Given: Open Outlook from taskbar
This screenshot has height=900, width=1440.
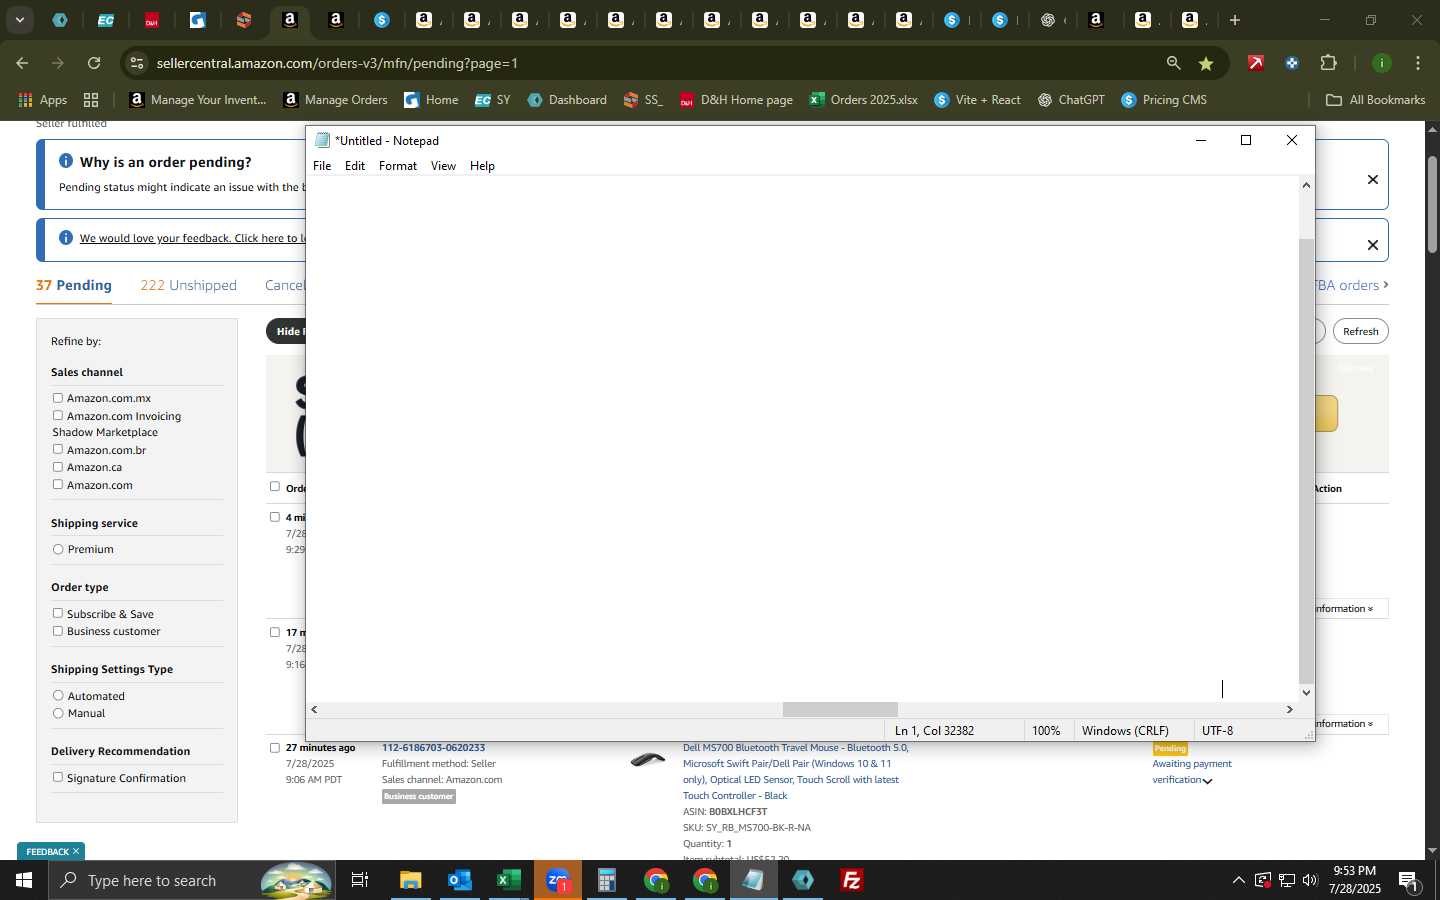Looking at the screenshot, I should coord(460,880).
